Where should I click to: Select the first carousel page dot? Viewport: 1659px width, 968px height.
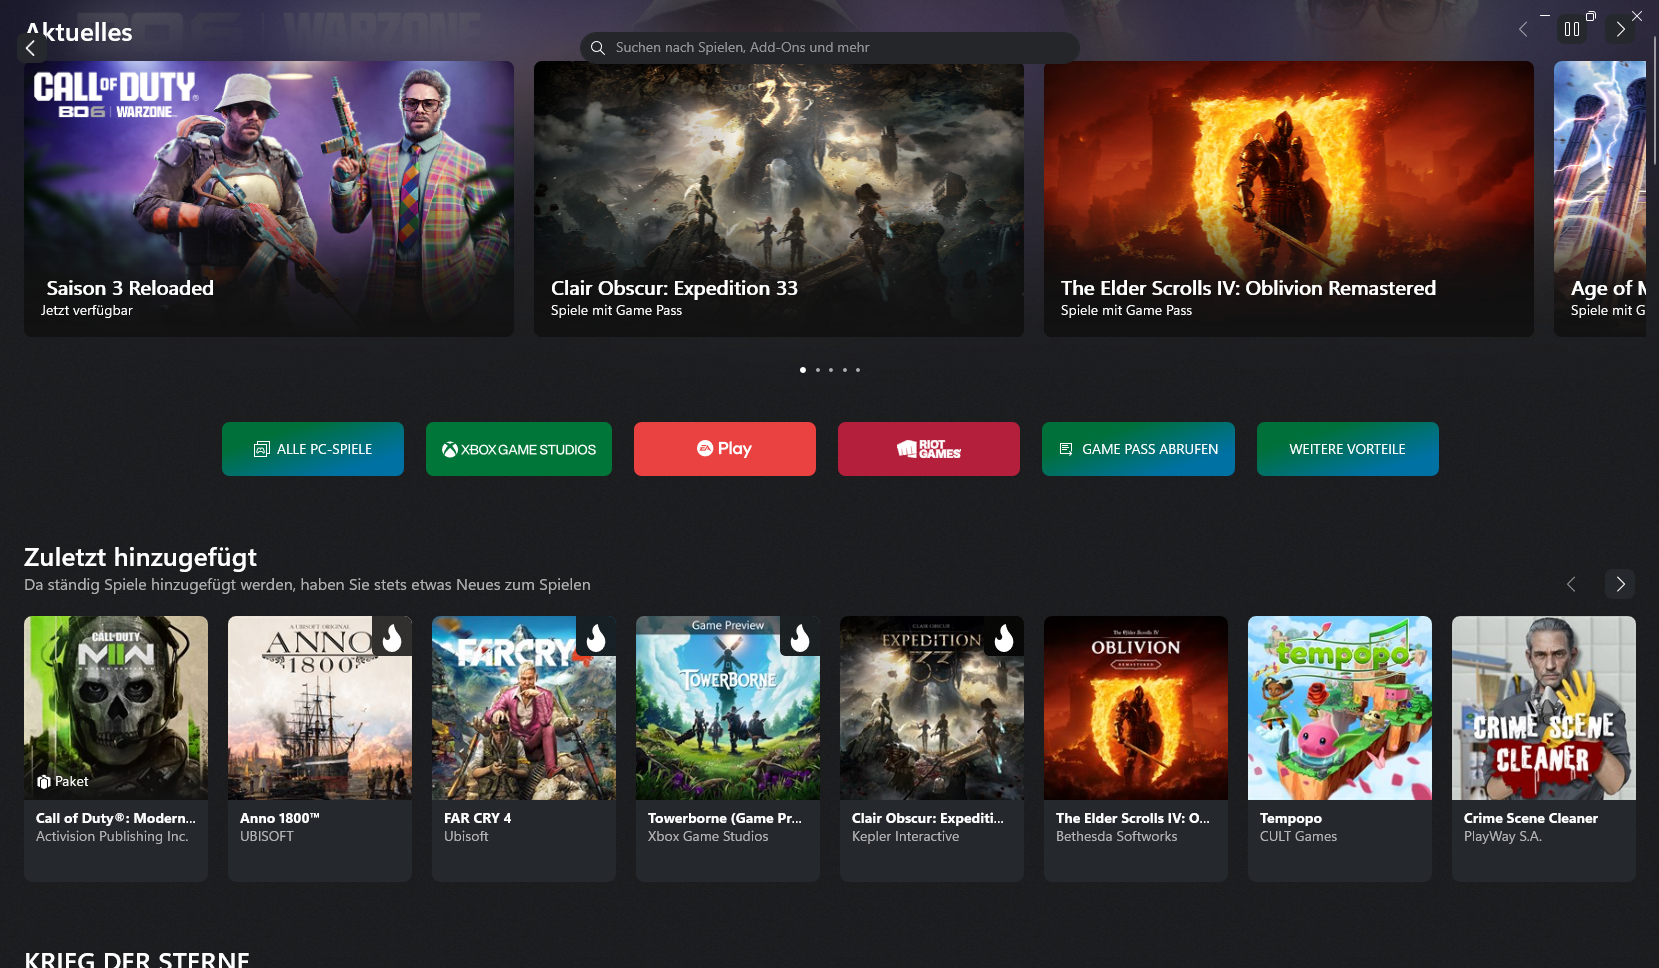pos(803,370)
